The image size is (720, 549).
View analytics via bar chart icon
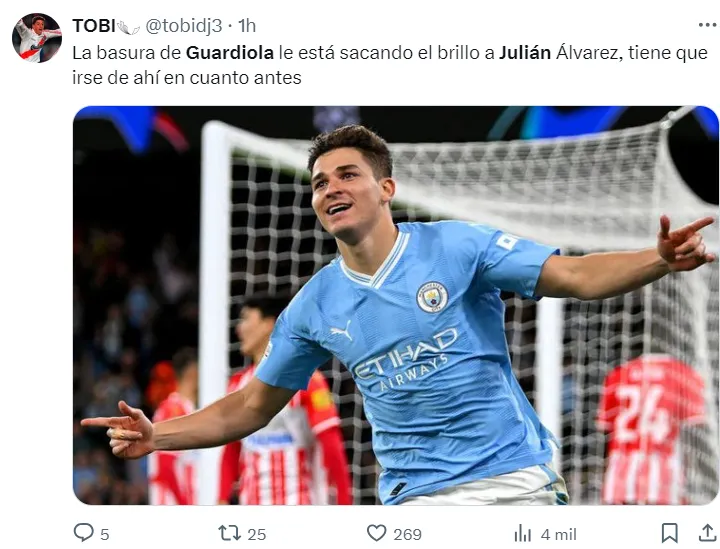click(x=523, y=534)
